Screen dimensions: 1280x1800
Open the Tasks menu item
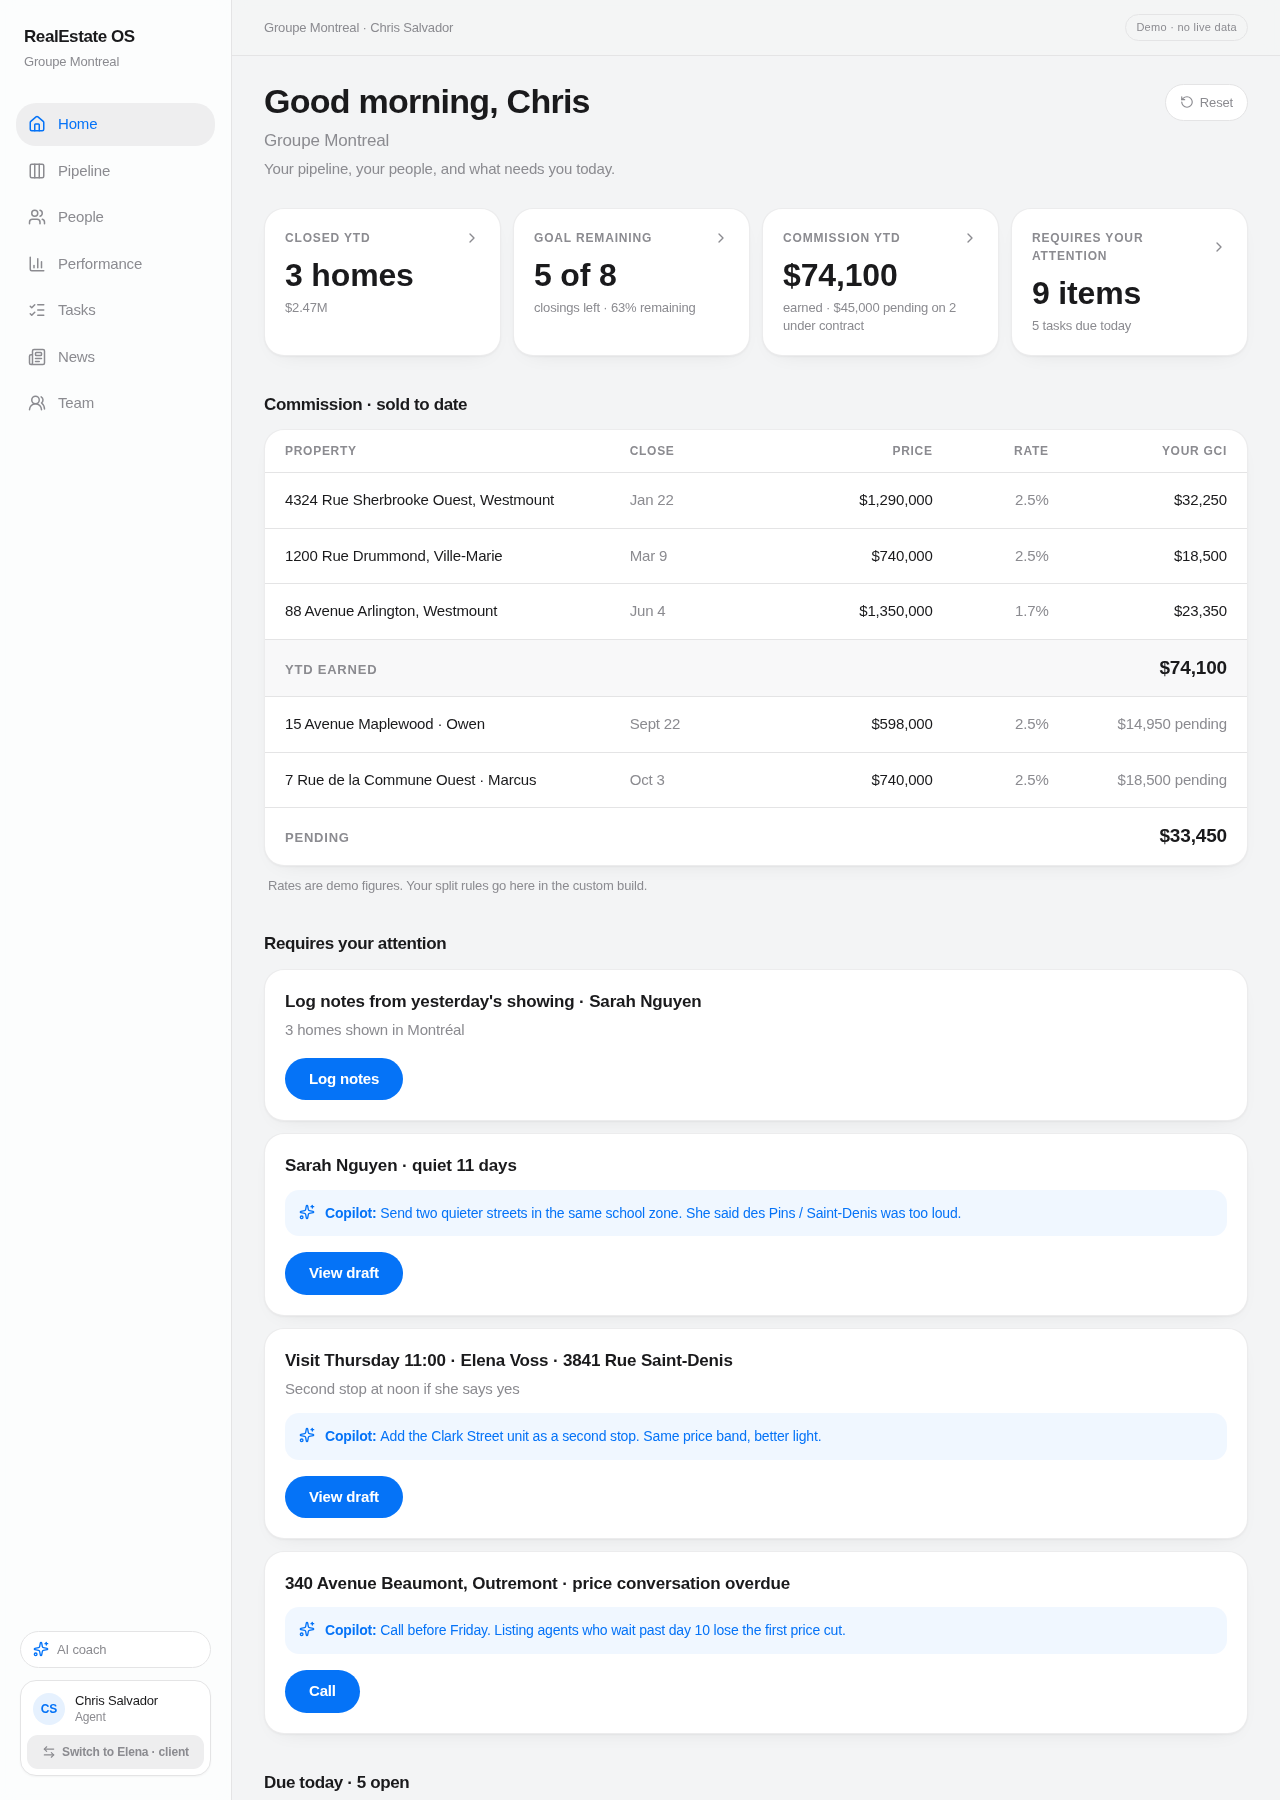pos(115,310)
